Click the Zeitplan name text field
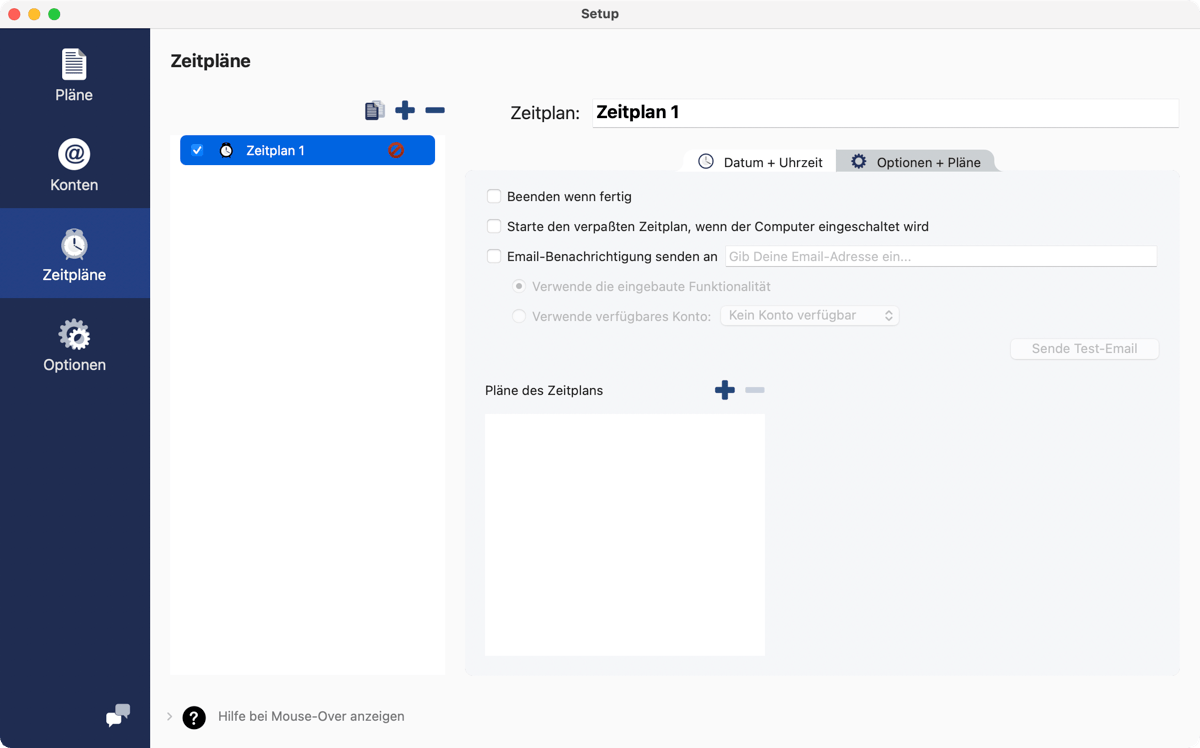The height and width of the screenshot is (748, 1200). pyautogui.click(x=885, y=113)
